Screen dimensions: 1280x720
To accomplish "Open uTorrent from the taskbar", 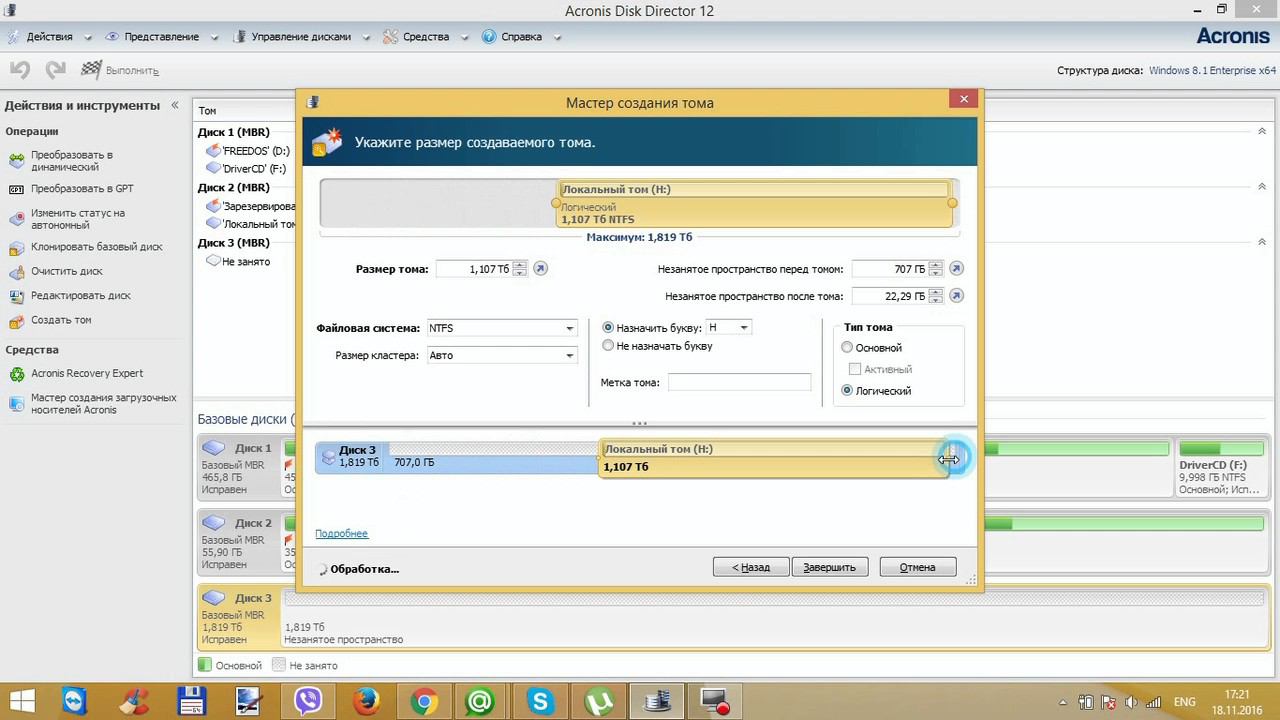I will point(599,702).
